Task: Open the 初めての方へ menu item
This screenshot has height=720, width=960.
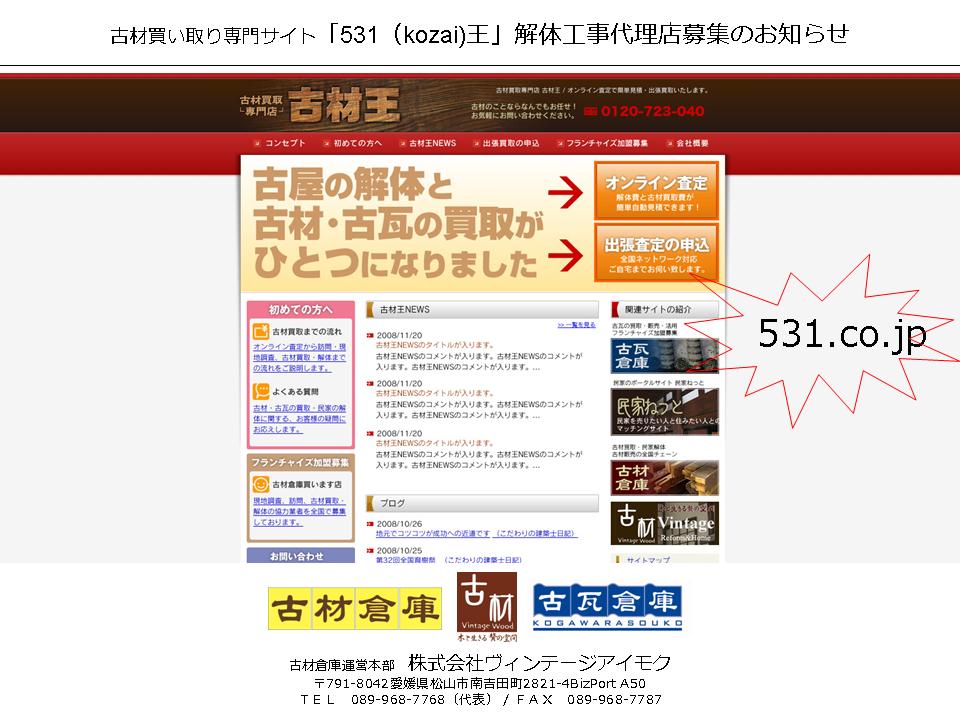Action: point(353,143)
